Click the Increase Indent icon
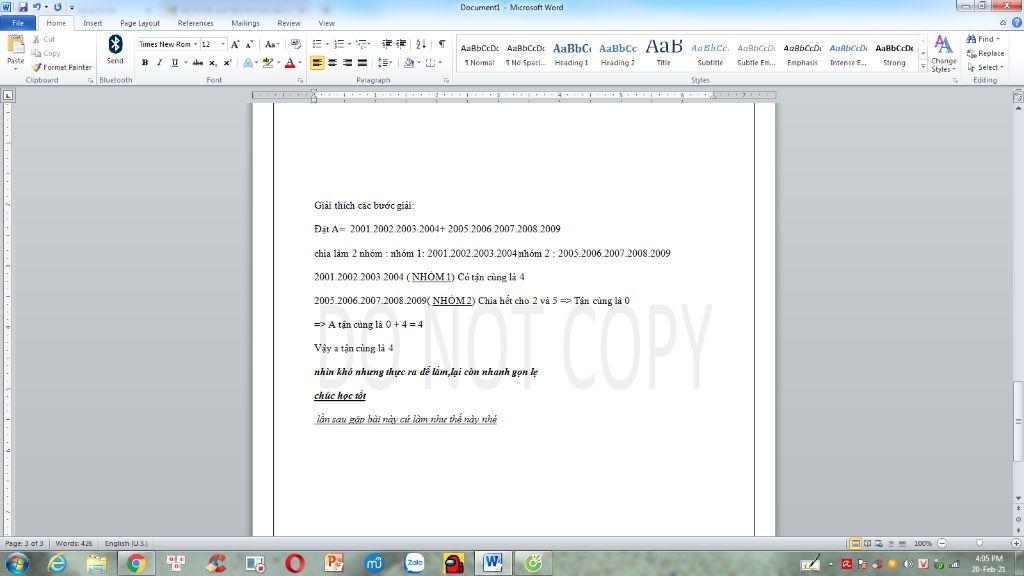This screenshot has width=1024, height=576. [401, 44]
